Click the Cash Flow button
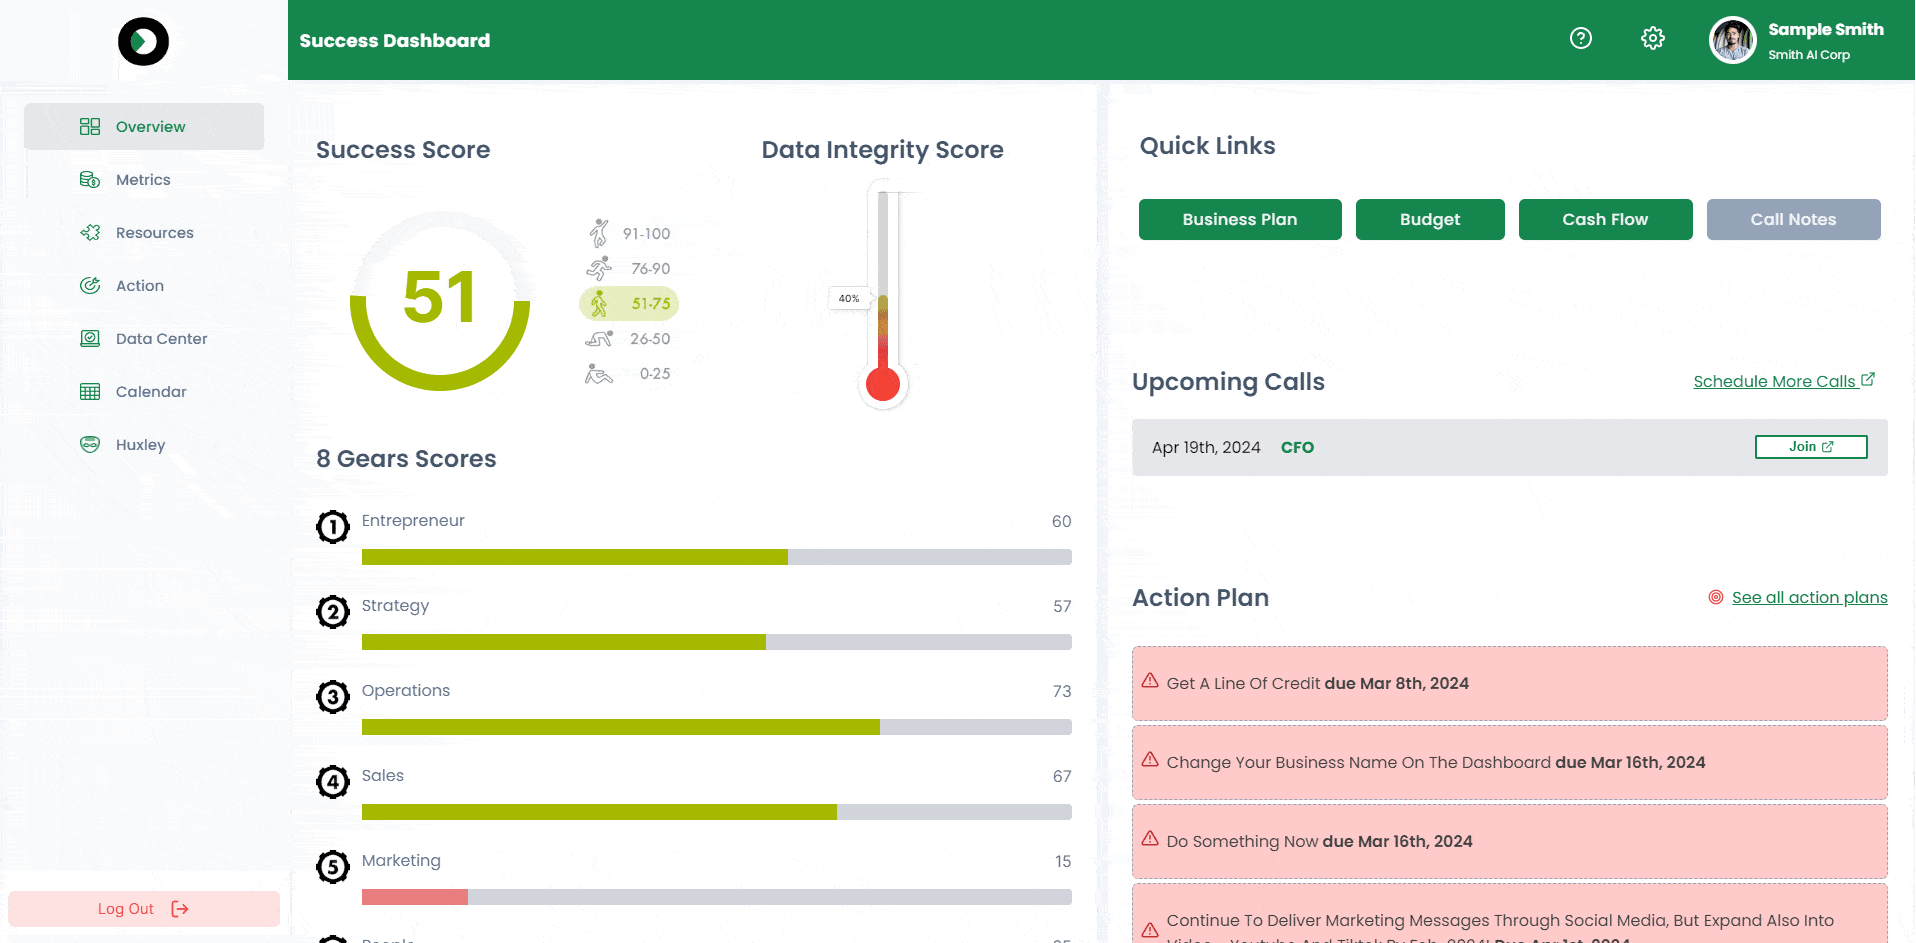This screenshot has height=943, width=1916. click(x=1604, y=219)
